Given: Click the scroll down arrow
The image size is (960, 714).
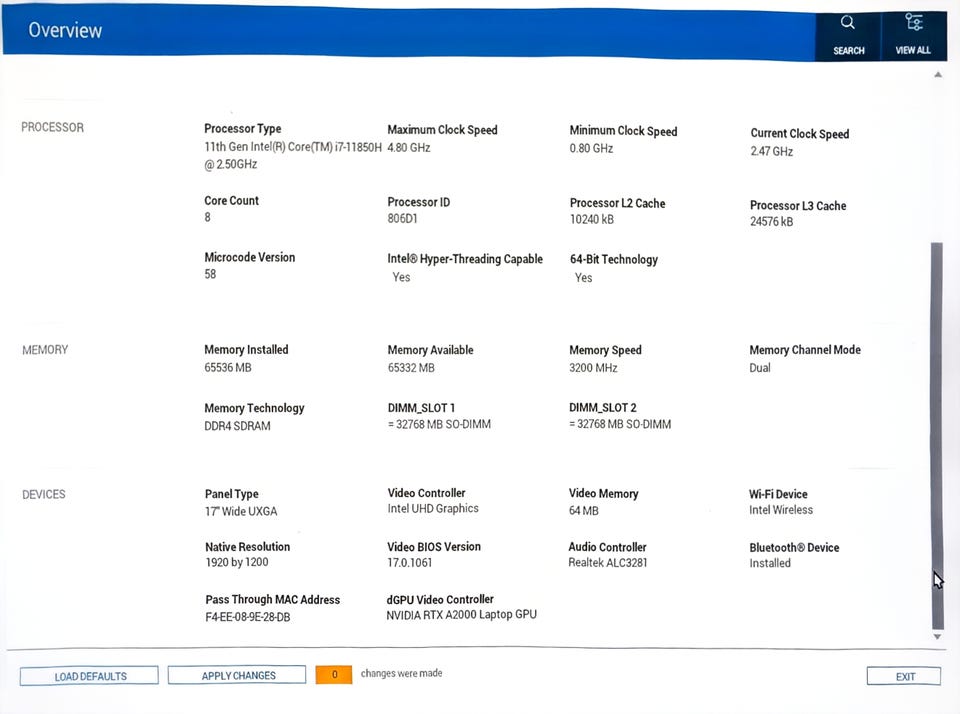Looking at the screenshot, I should (937, 637).
